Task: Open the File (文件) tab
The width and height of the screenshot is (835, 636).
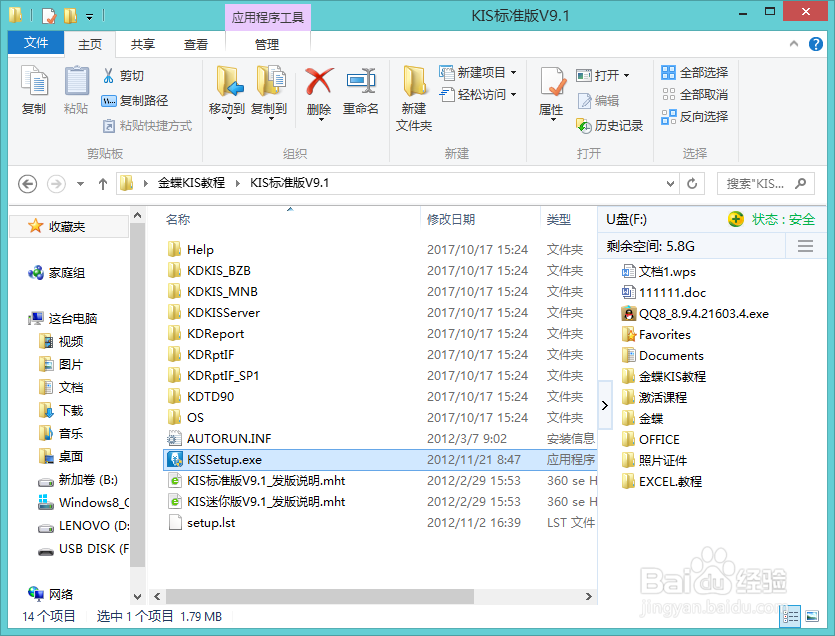Action: (x=36, y=43)
